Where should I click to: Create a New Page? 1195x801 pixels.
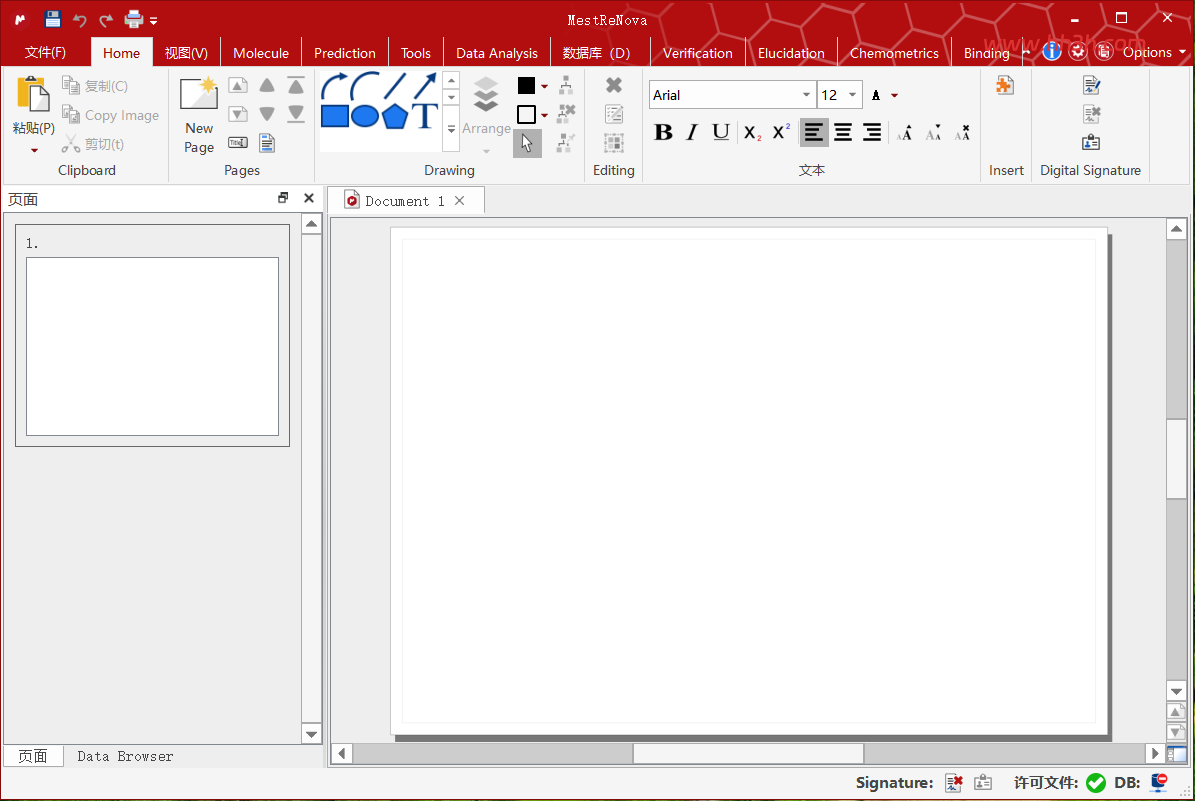pyautogui.click(x=199, y=116)
